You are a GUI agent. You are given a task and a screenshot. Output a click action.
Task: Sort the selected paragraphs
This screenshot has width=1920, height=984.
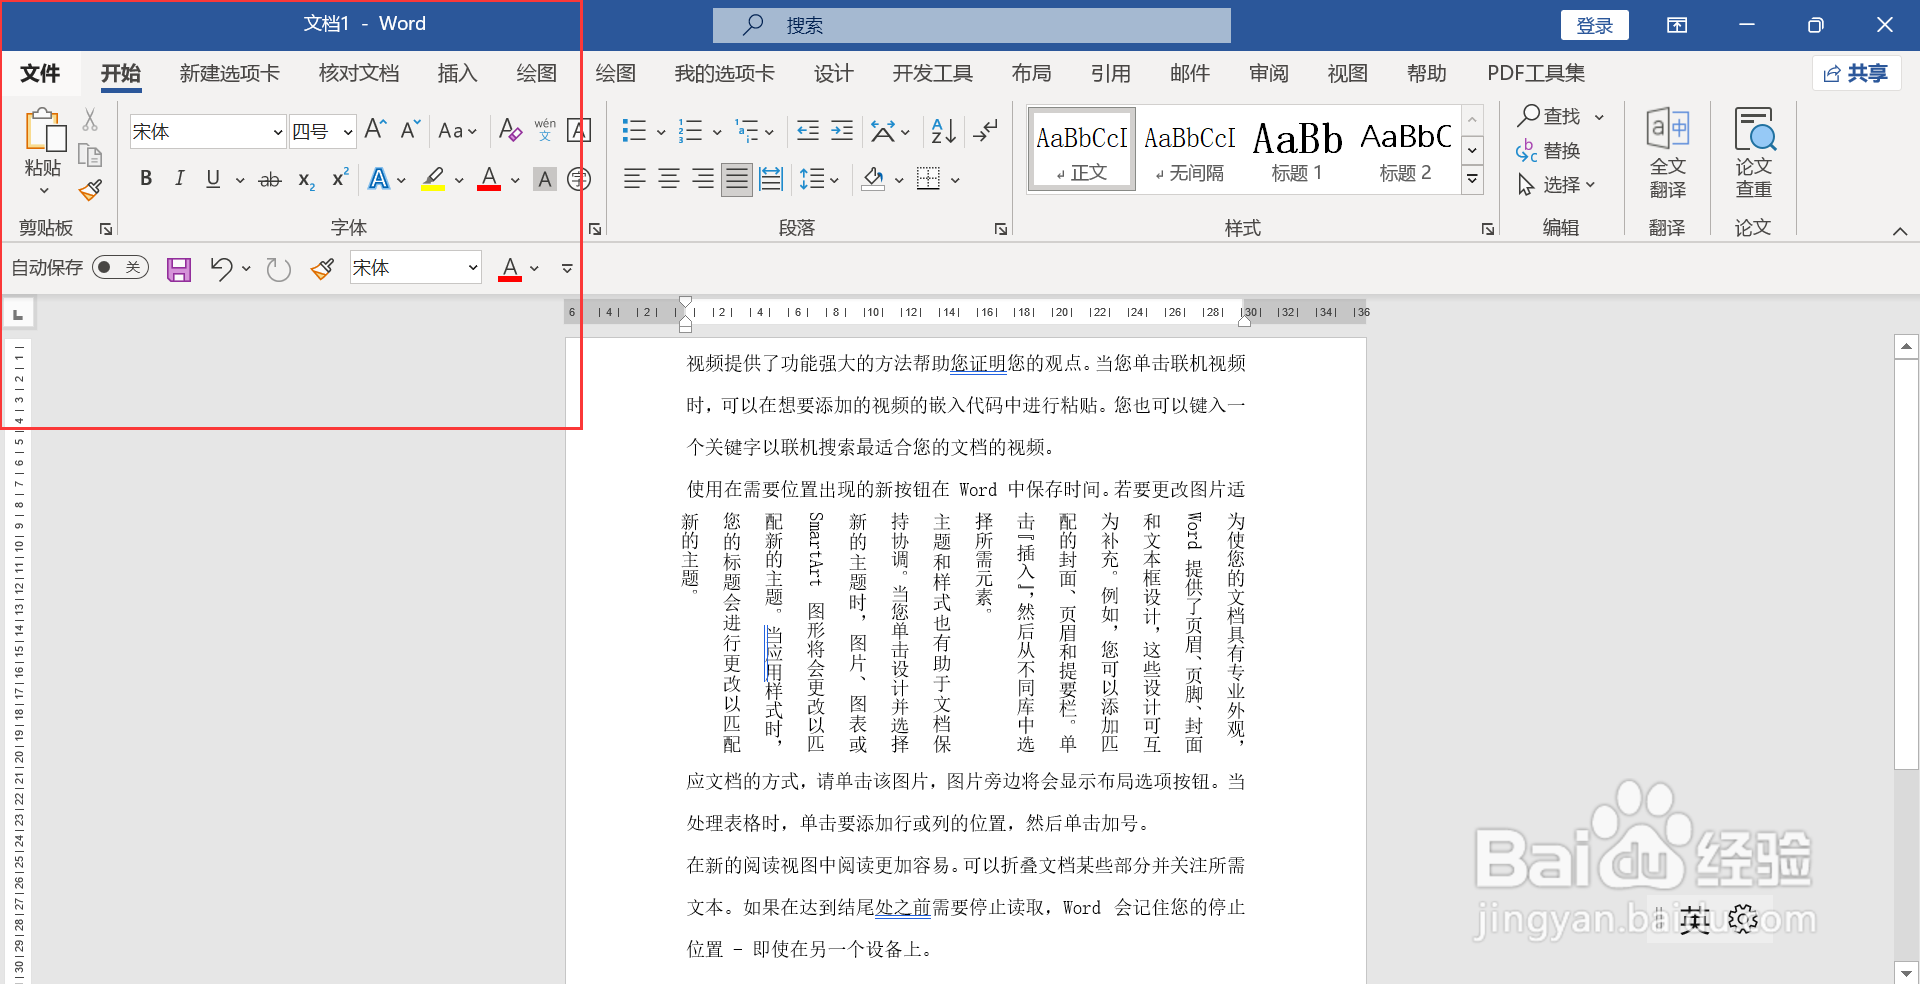[x=943, y=130]
